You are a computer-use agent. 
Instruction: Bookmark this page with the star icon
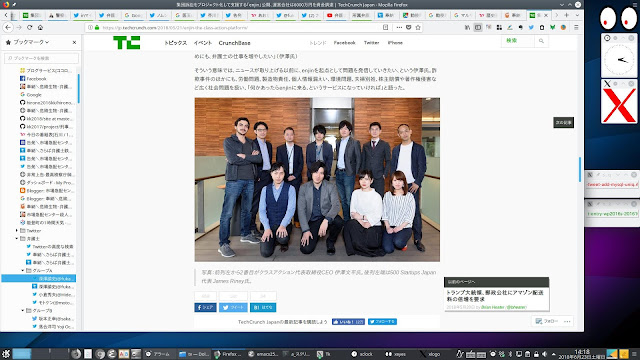click(418, 27)
